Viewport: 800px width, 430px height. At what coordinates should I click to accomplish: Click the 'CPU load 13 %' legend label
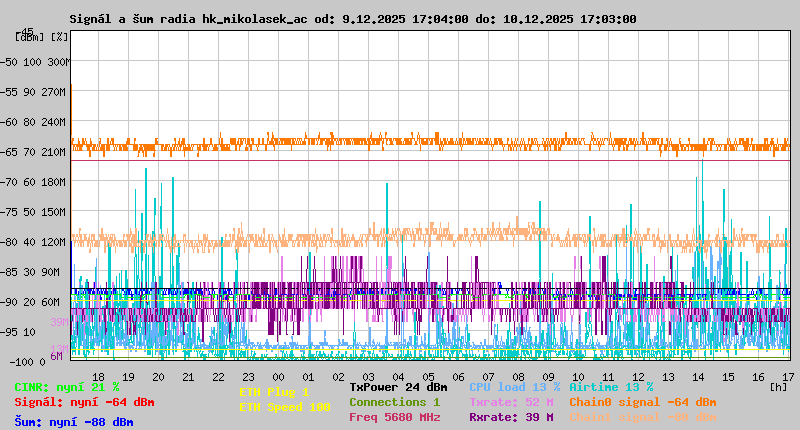(x=515, y=387)
